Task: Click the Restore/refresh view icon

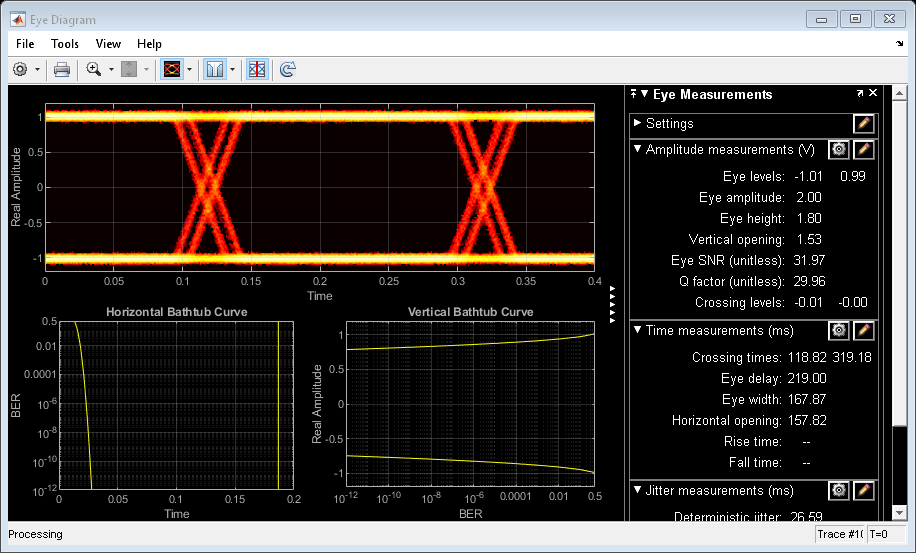Action: [287, 69]
